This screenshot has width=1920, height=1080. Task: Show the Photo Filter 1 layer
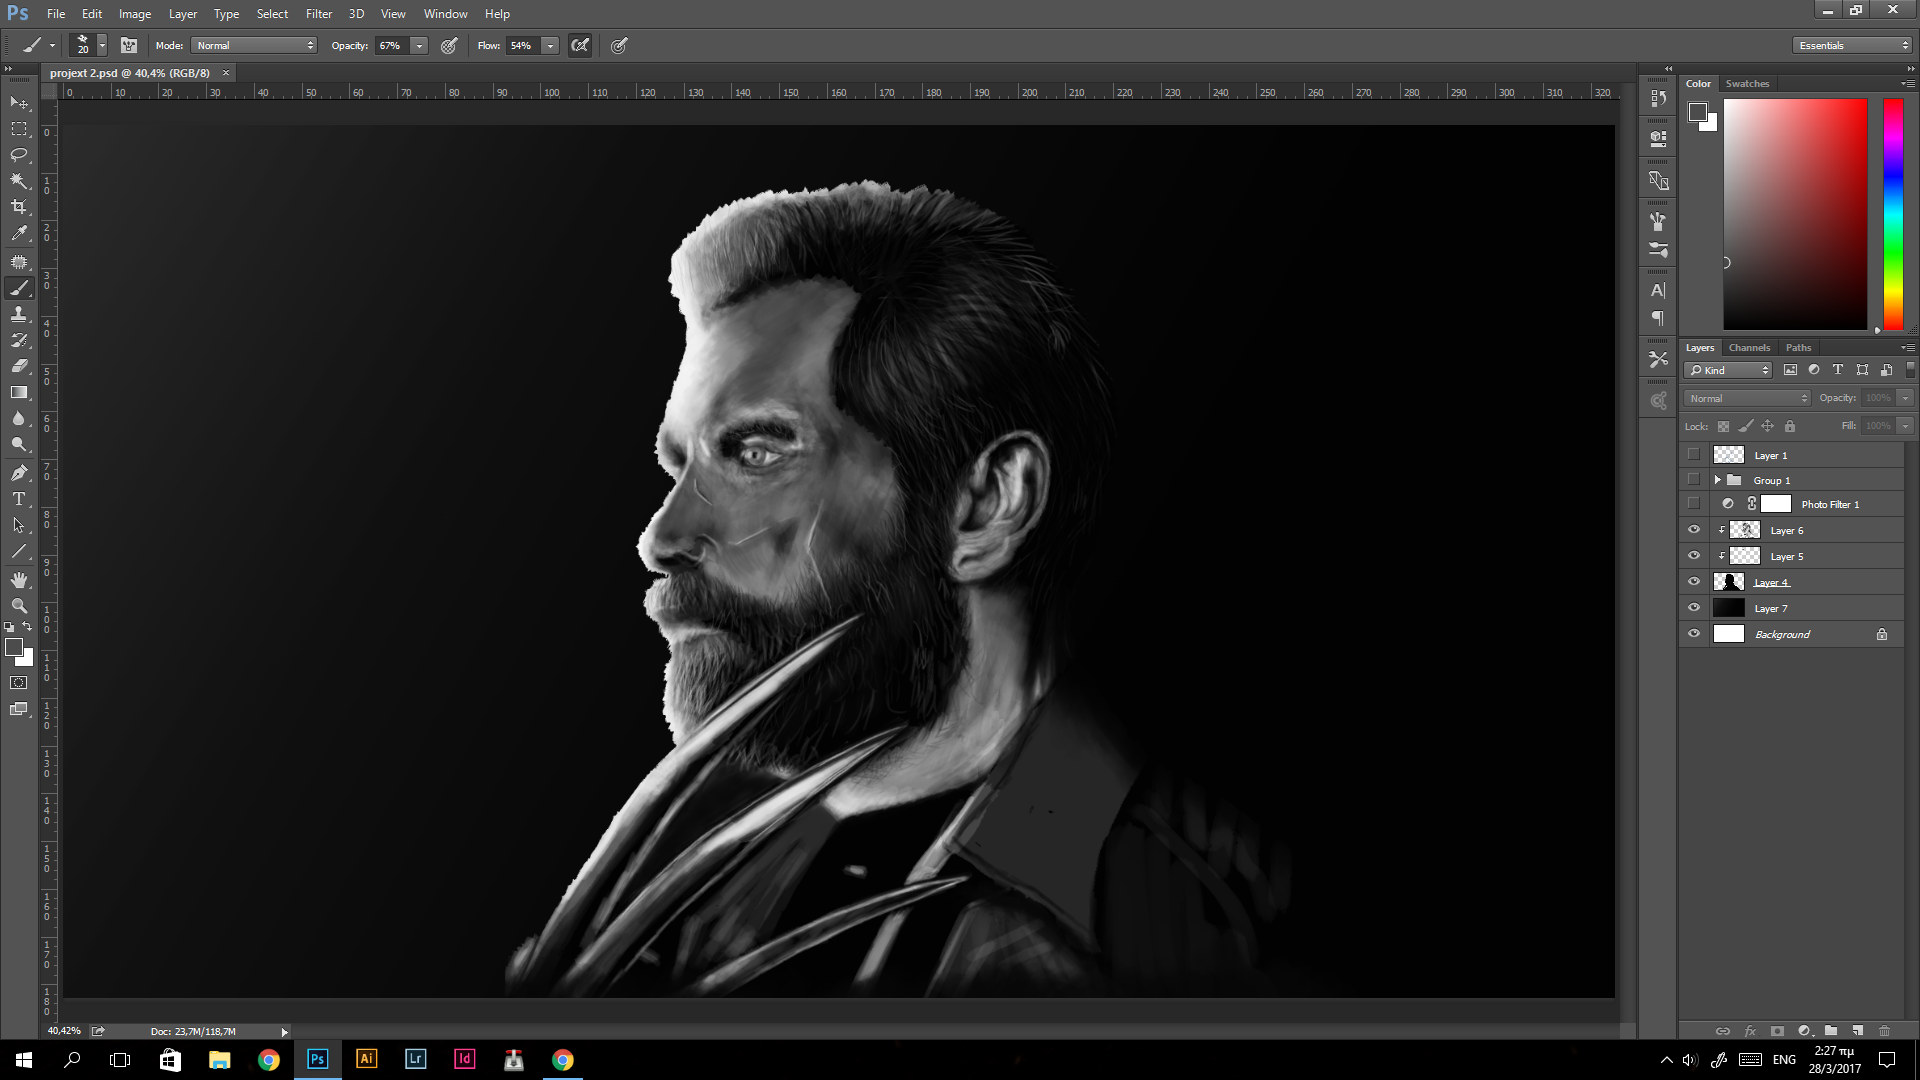tap(1694, 504)
